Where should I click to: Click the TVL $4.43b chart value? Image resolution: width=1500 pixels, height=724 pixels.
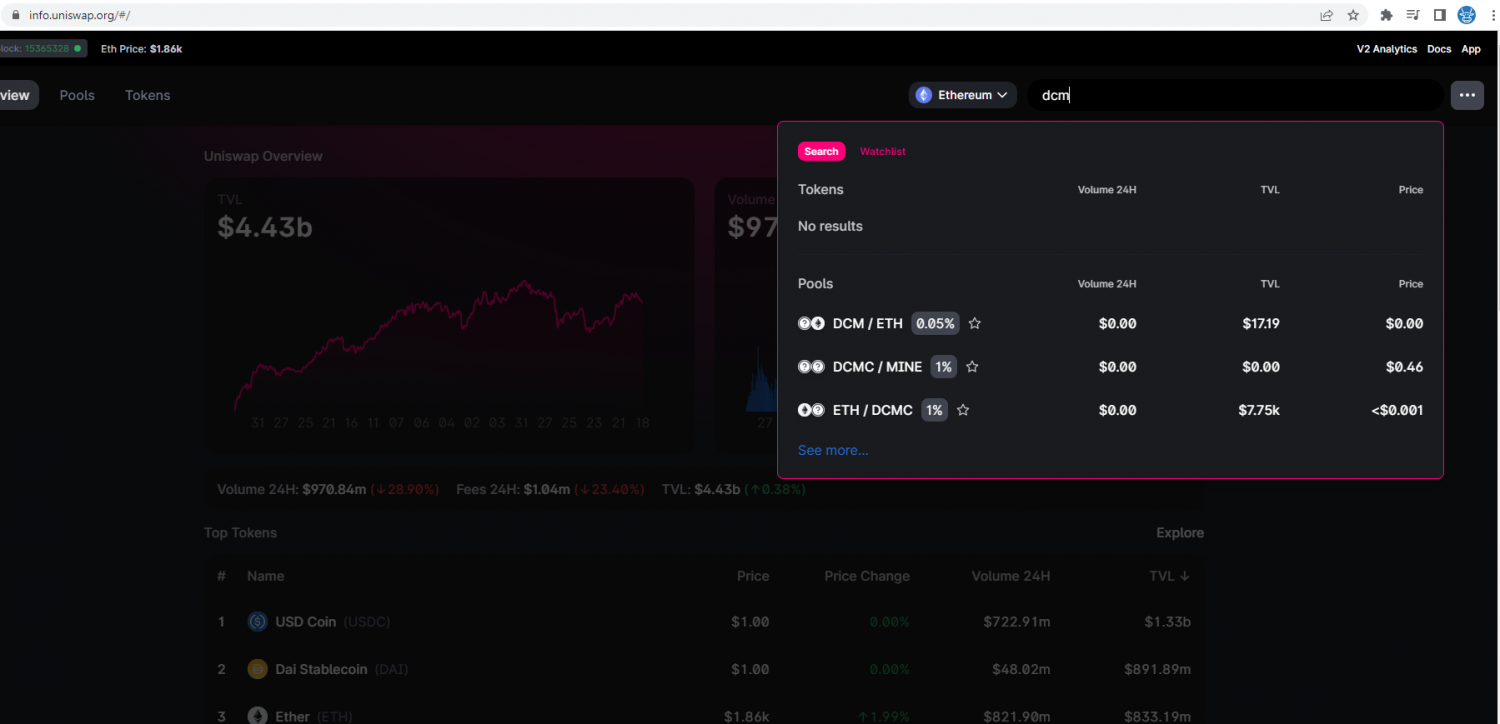pos(265,228)
